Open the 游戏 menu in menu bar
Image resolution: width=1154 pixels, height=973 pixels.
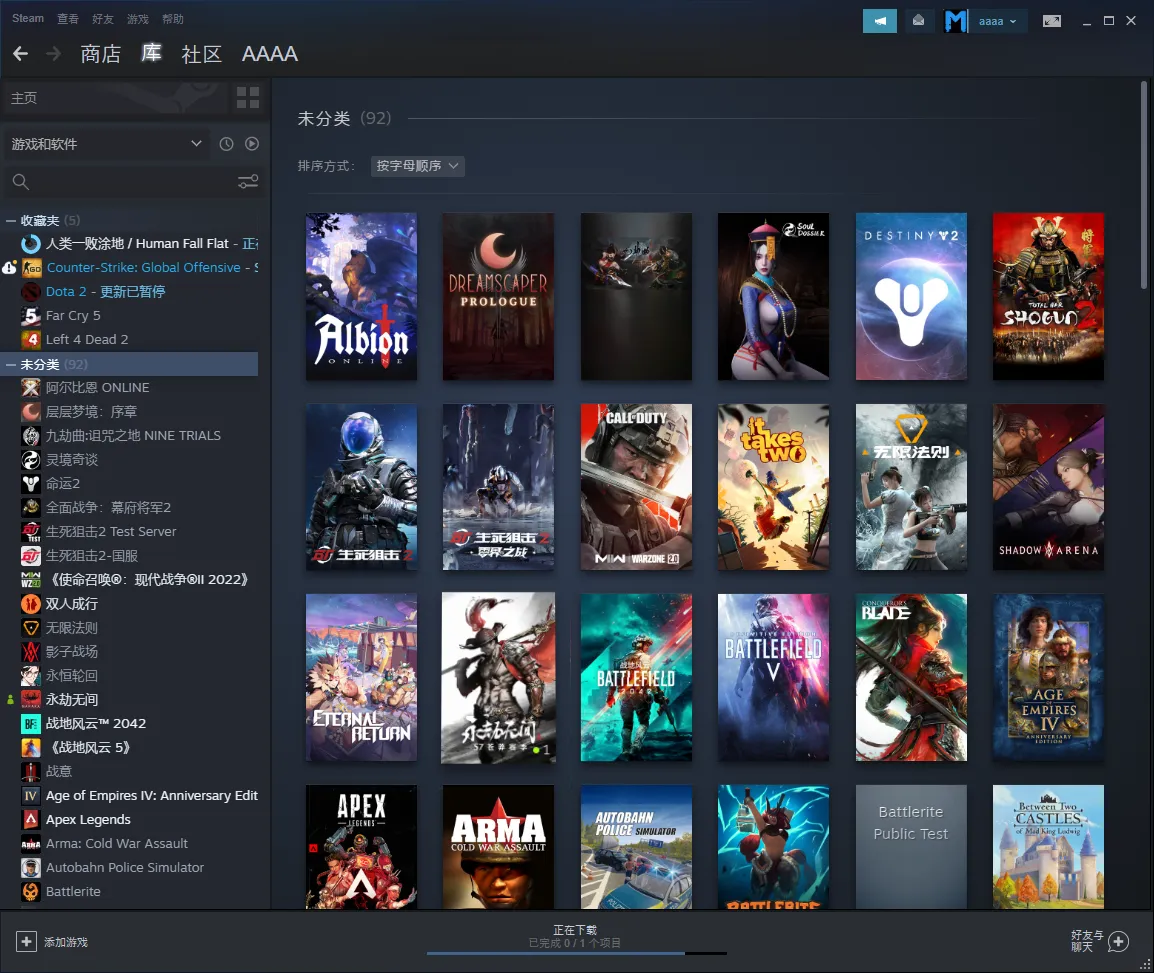click(x=138, y=19)
